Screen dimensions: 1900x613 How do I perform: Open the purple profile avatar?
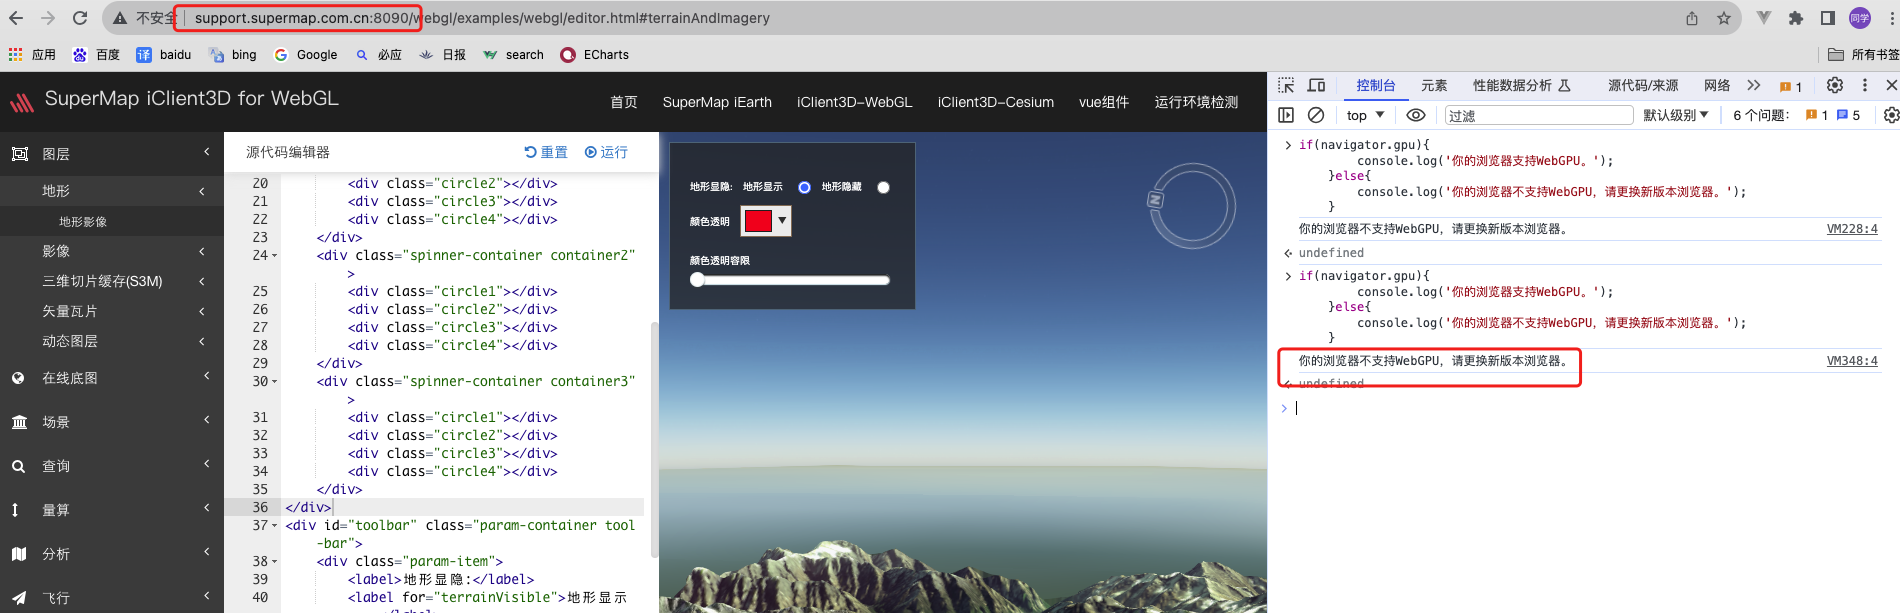pos(1860,18)
